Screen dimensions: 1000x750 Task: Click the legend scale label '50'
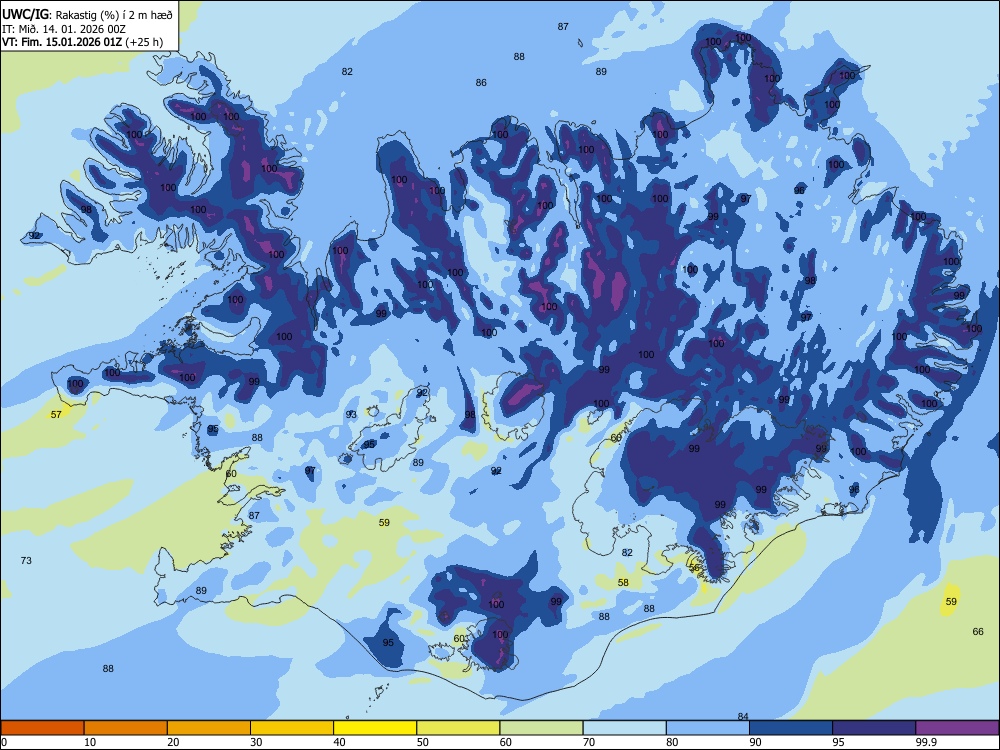(x=422, y=742)
